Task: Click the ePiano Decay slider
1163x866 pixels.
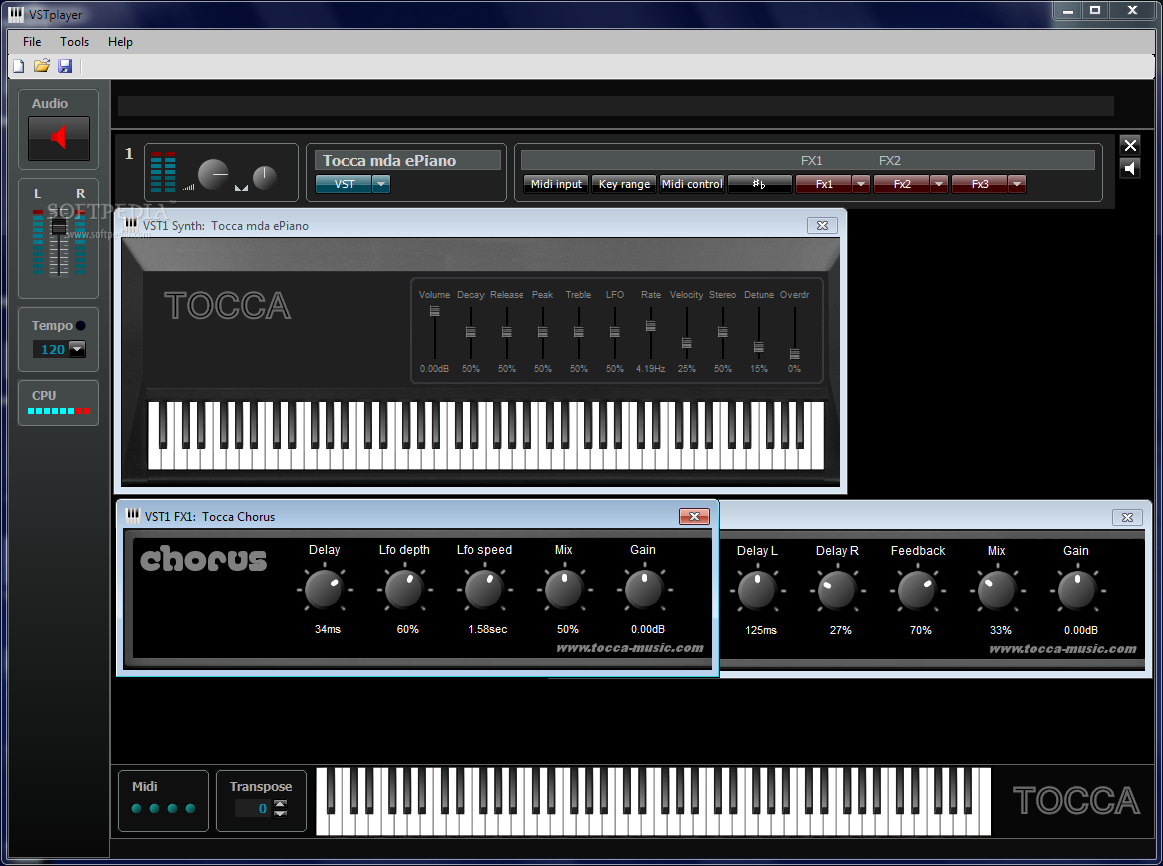Action: (x=470, y=332)
